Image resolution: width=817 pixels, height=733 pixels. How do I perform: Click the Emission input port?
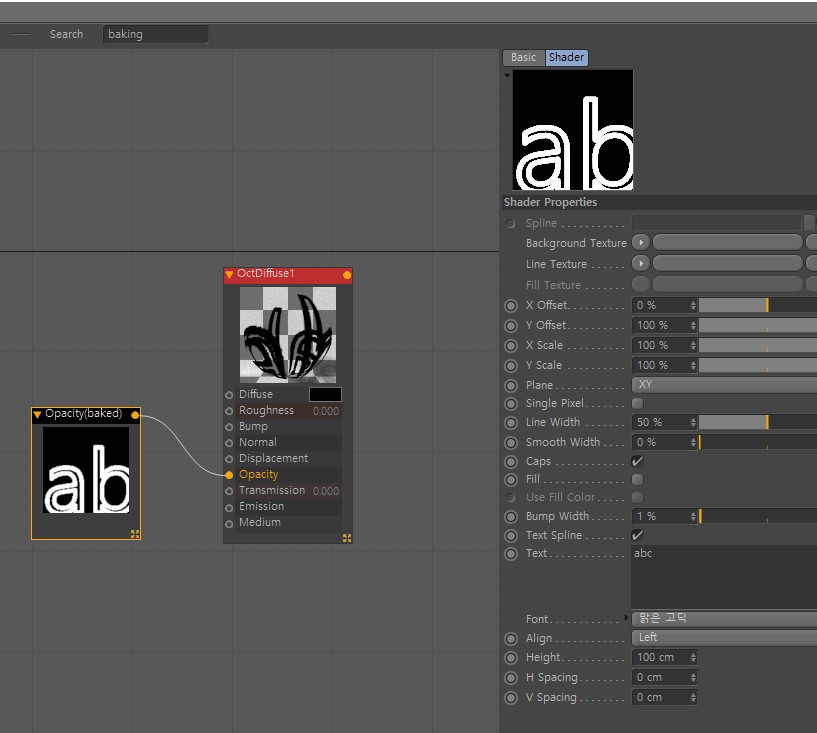229,507
